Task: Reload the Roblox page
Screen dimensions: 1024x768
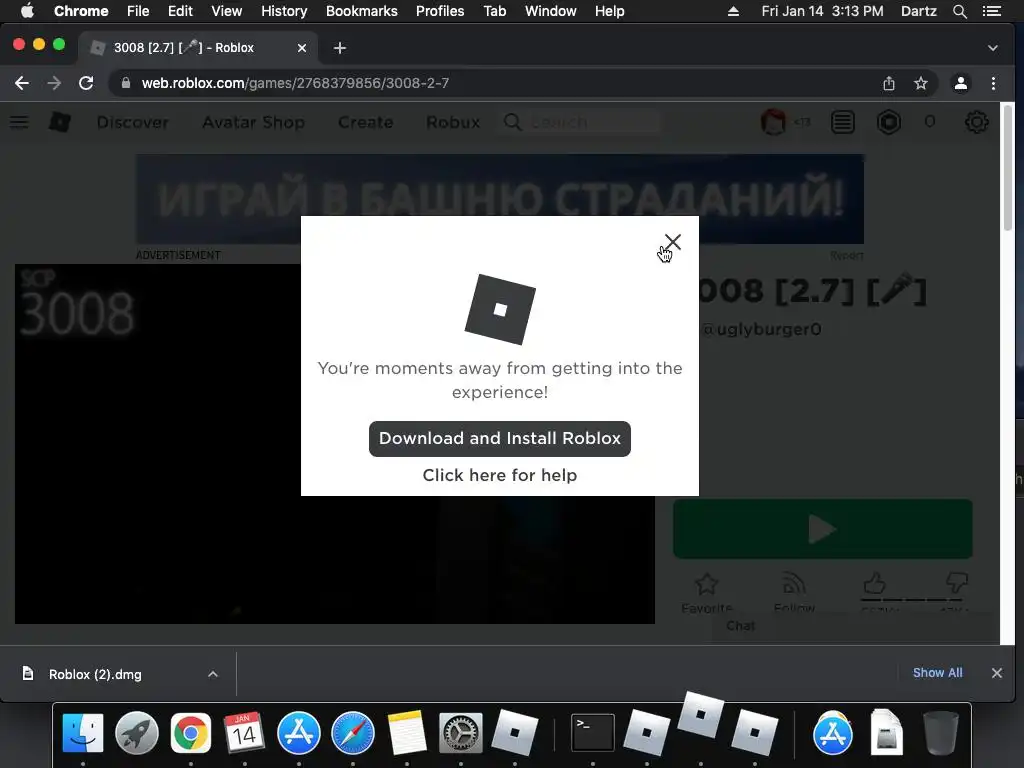Action: click(x=86, y=83)
